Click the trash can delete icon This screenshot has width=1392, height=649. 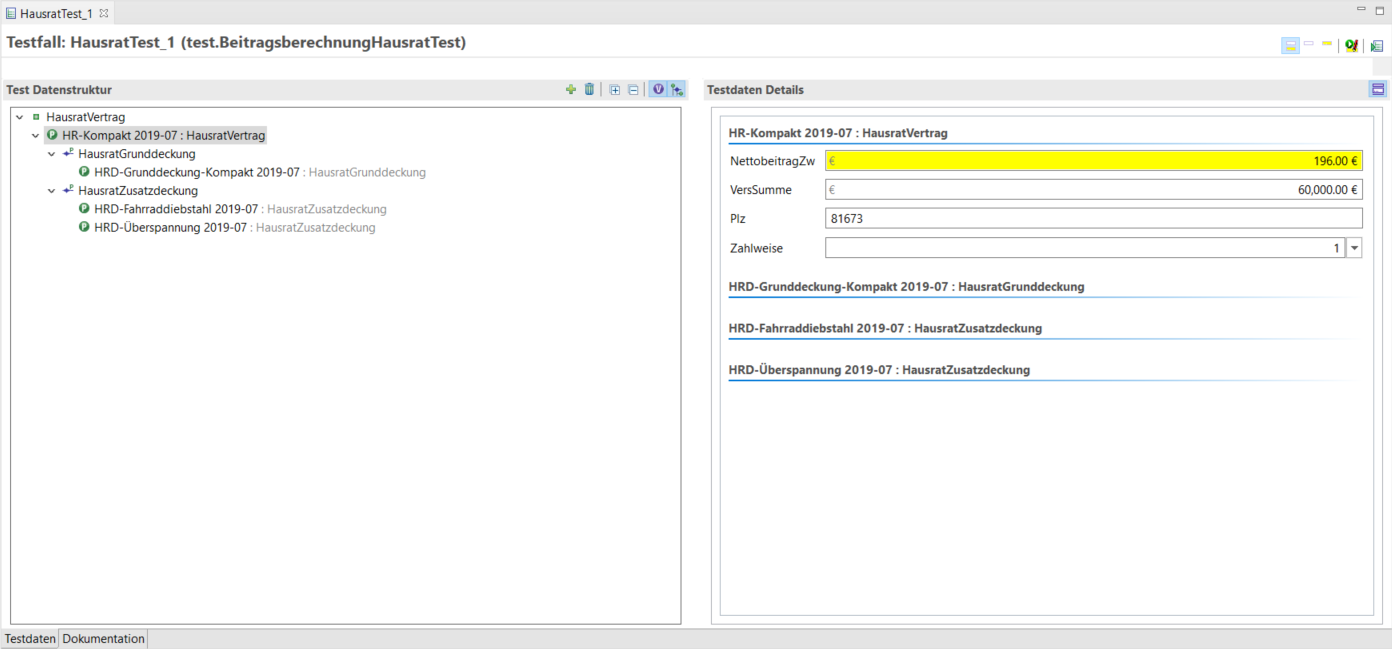[589, 90]
